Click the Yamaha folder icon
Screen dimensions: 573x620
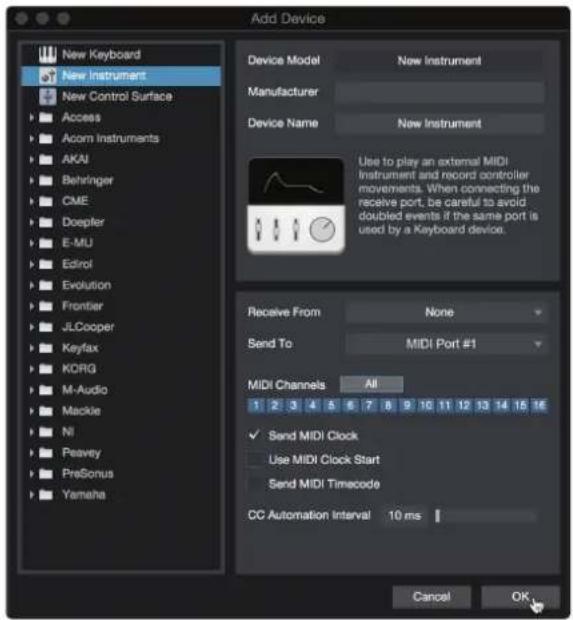pyautogui.click(x=46, y=495)
